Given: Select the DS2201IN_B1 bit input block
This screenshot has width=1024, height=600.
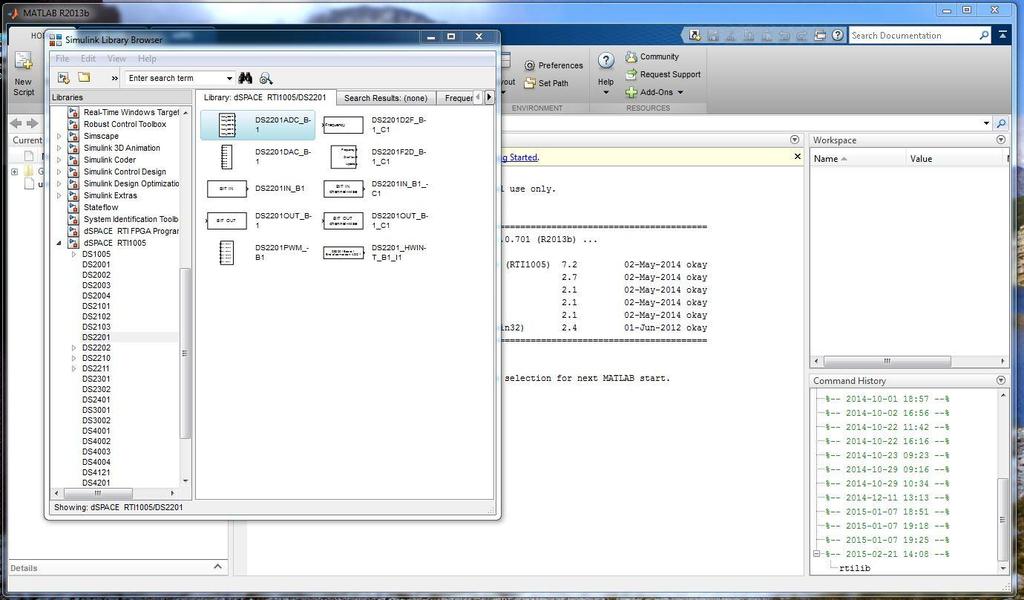Looking at the screenshot, I should pyautogui.click(x=227, y=189).
